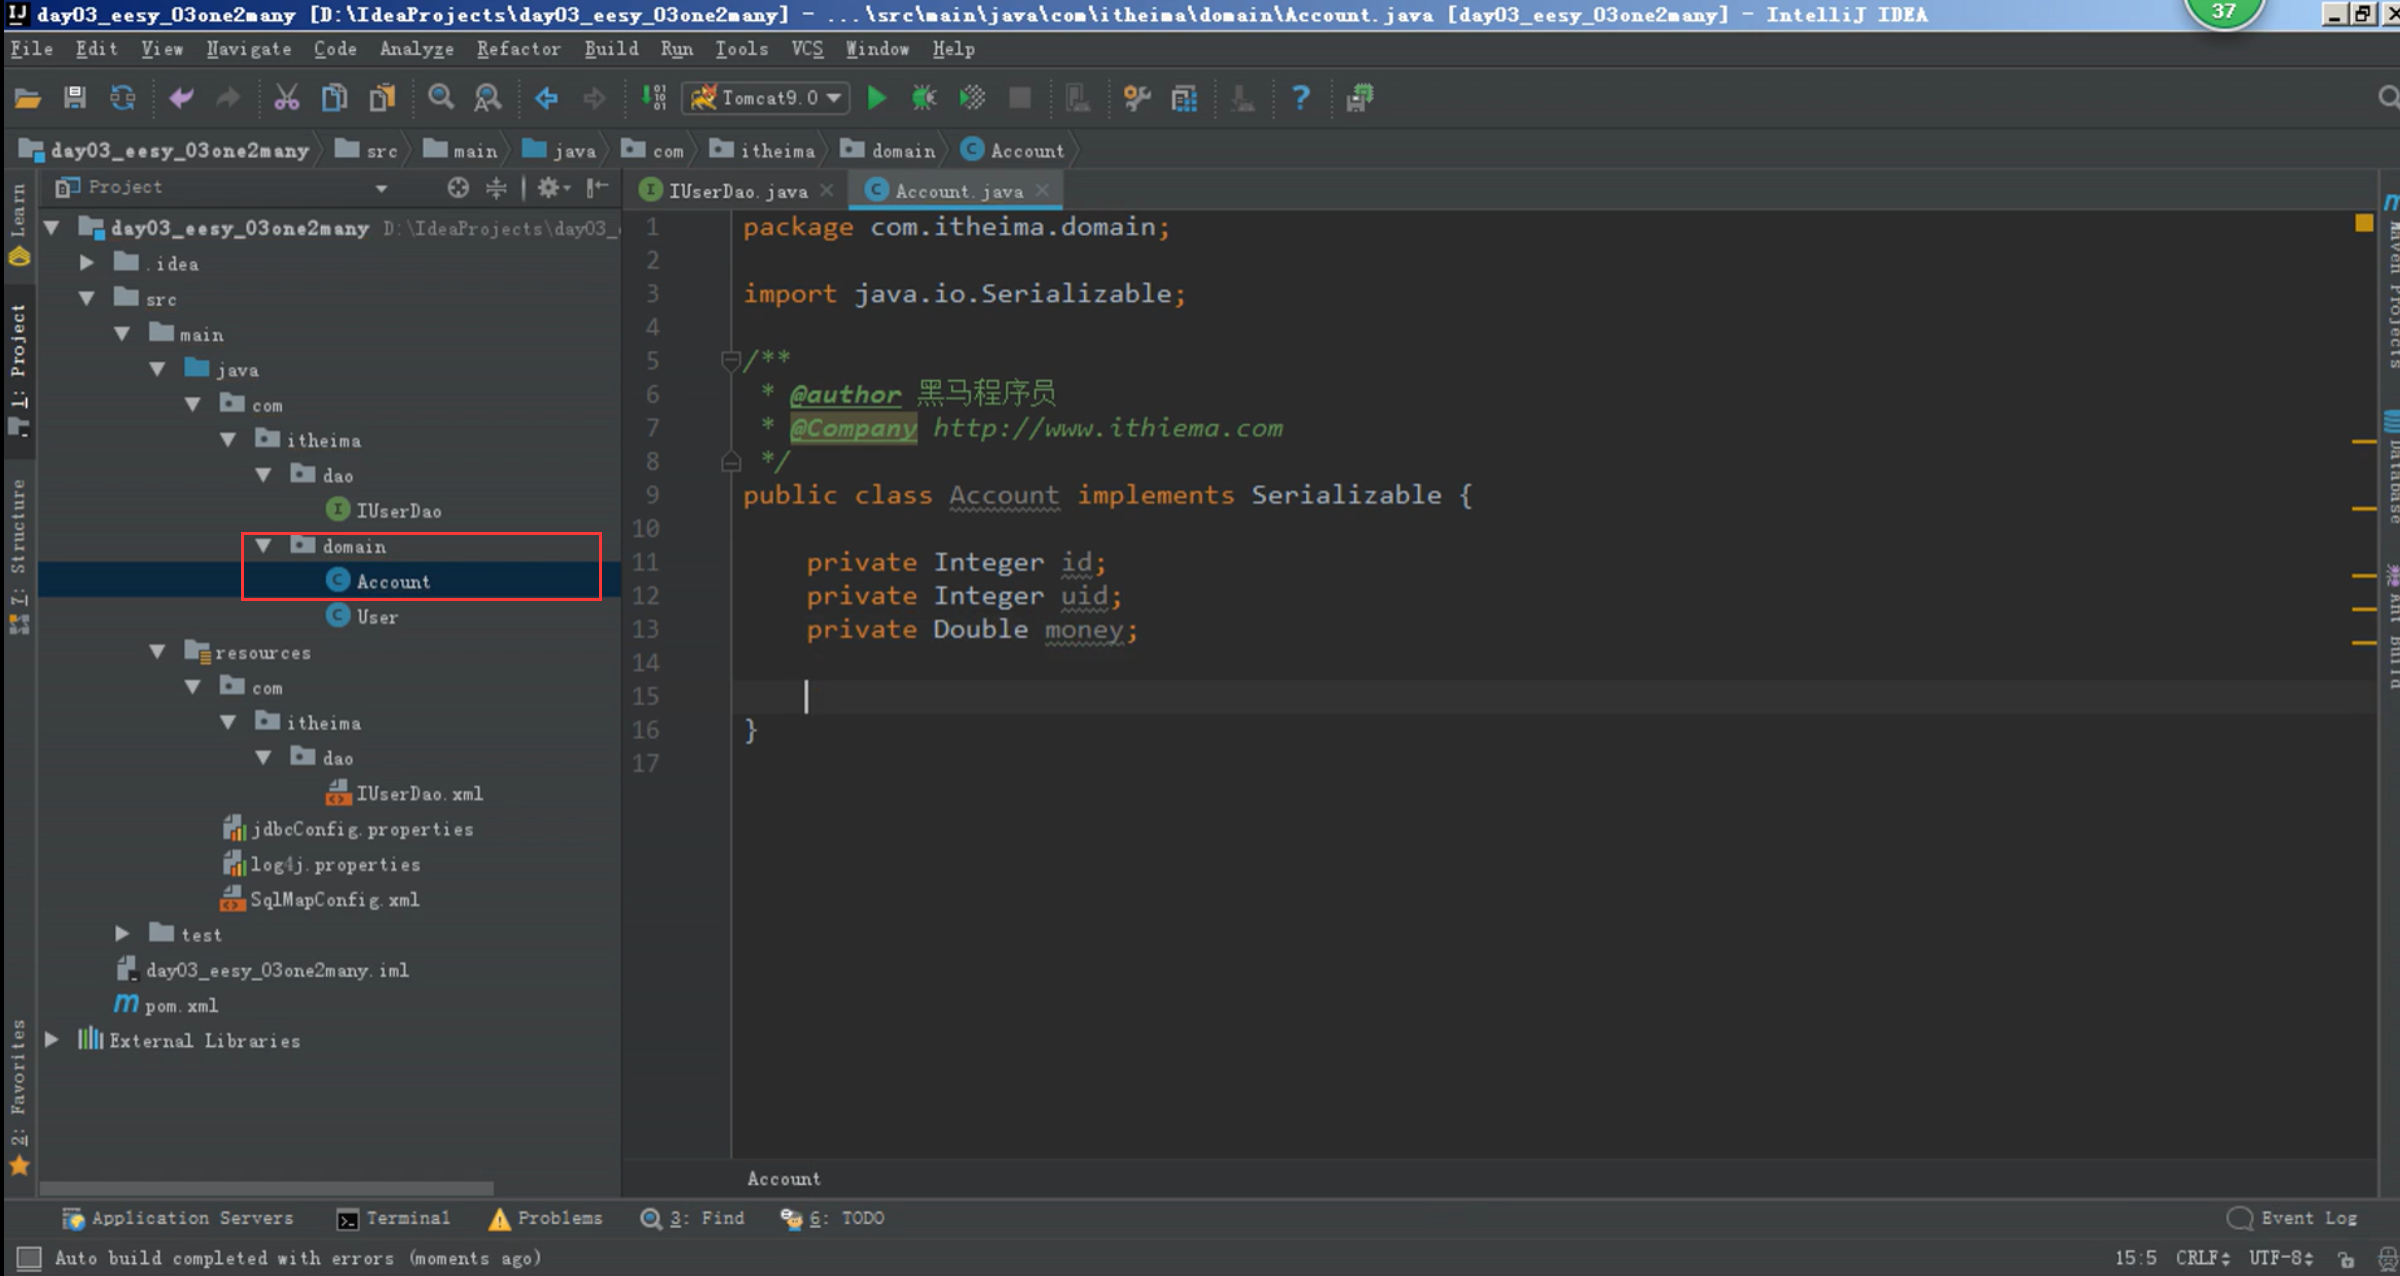Viewport: 2400px width, 1276px height.
Task: Click the Scroll from Source crosshair icon
Action: pos(458,188)
